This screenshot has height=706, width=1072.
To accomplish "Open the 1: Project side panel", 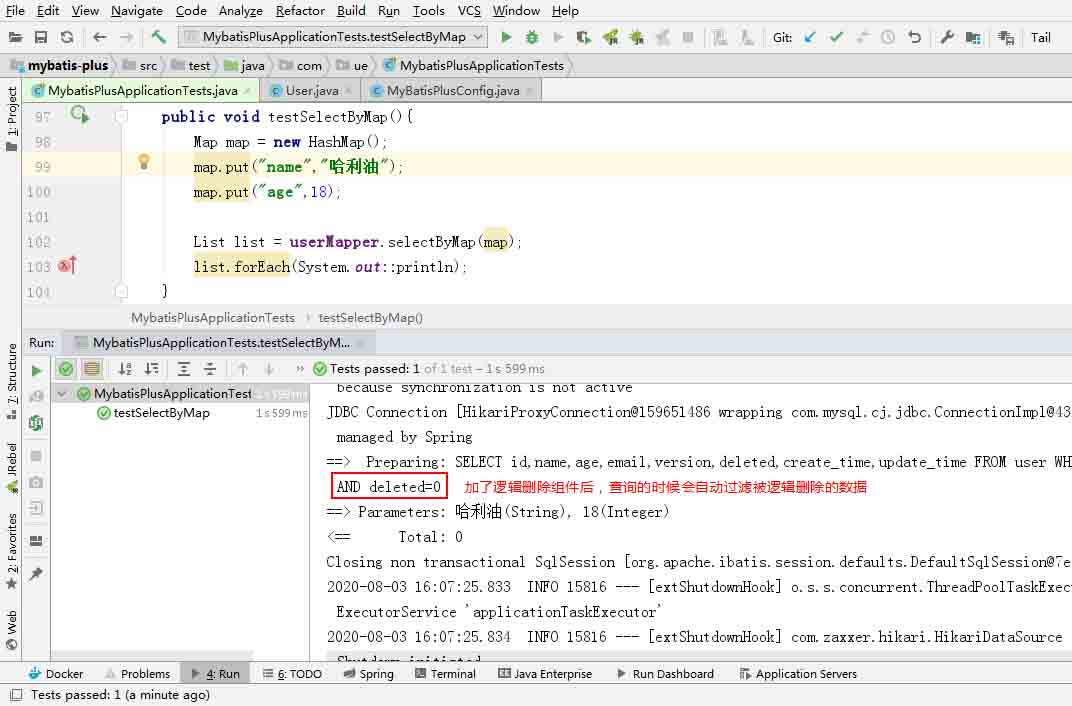I will pyautogui.click(x=12, y=119).
